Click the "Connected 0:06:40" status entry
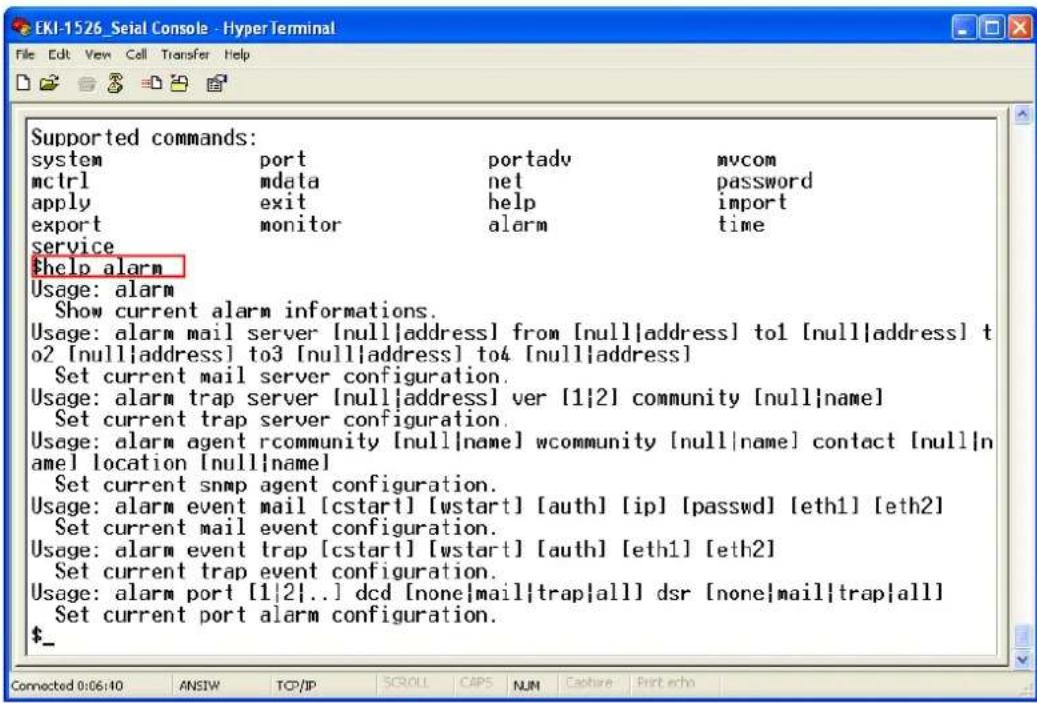This screenshot has width=1037, height=703. (x=67, y=686)
